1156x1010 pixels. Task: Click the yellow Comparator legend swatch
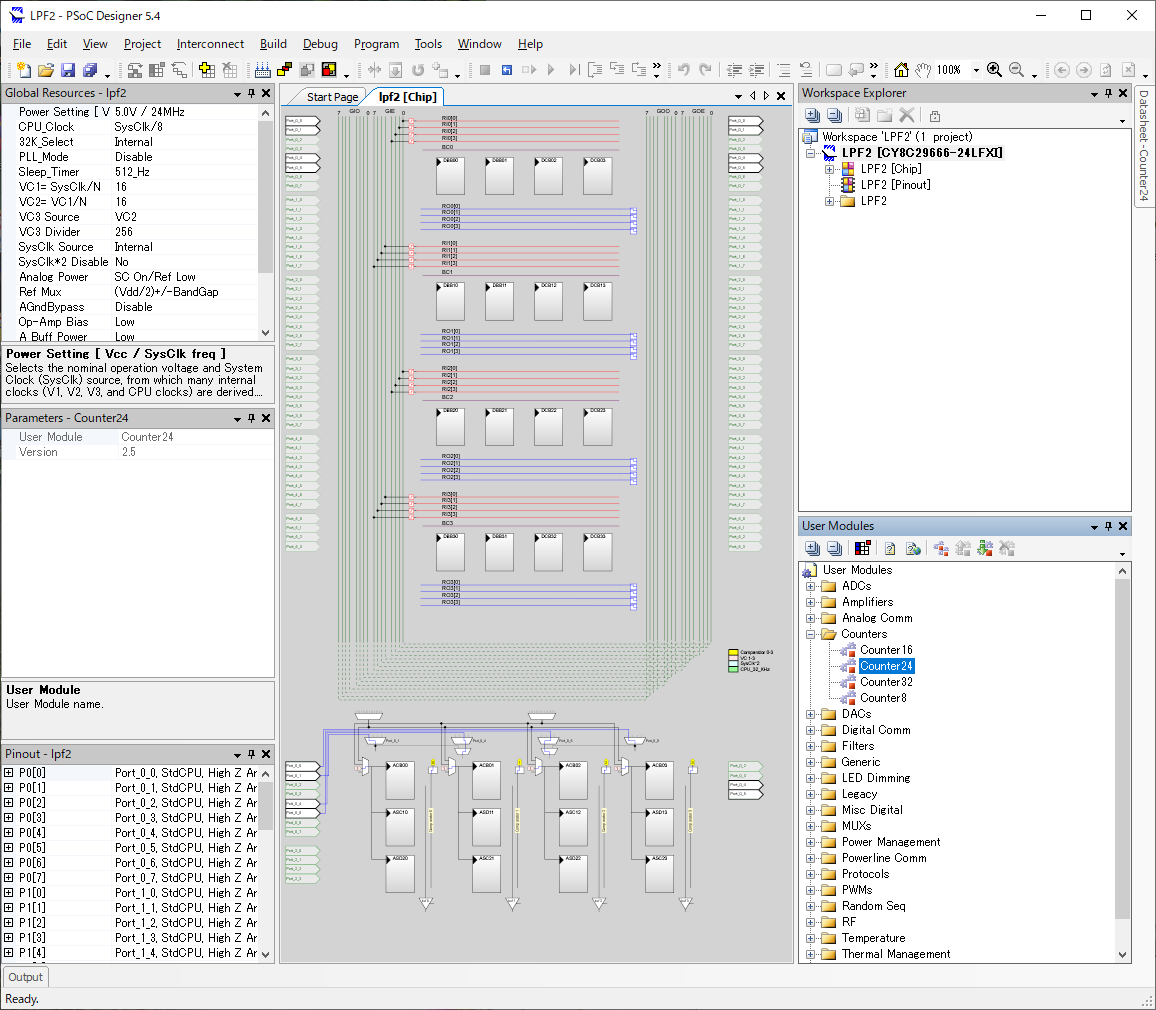point(733,652)
